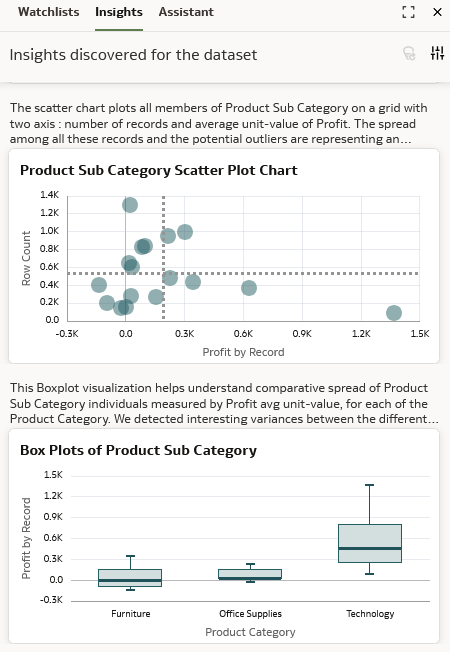Select the scatter dot at 0.6K profit
Viewport: 450px width, 652px height.
[249, 288]
